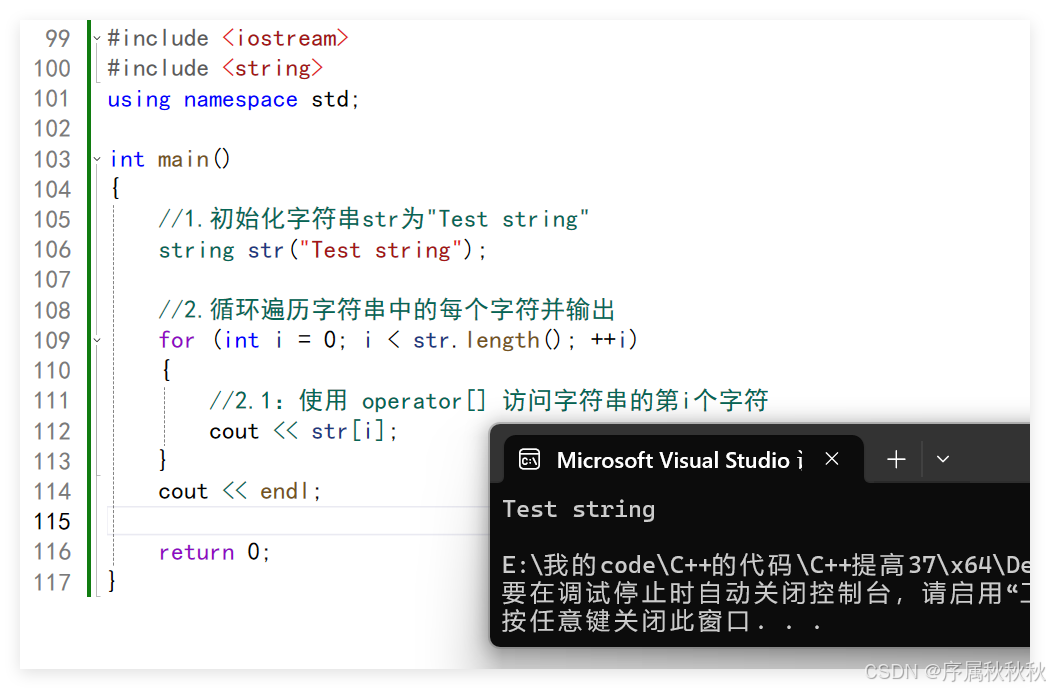Close the Microsoft Visual Studio console tab
The height and width of the screenshot is (689, 1050).
click(x=832, y=459)
